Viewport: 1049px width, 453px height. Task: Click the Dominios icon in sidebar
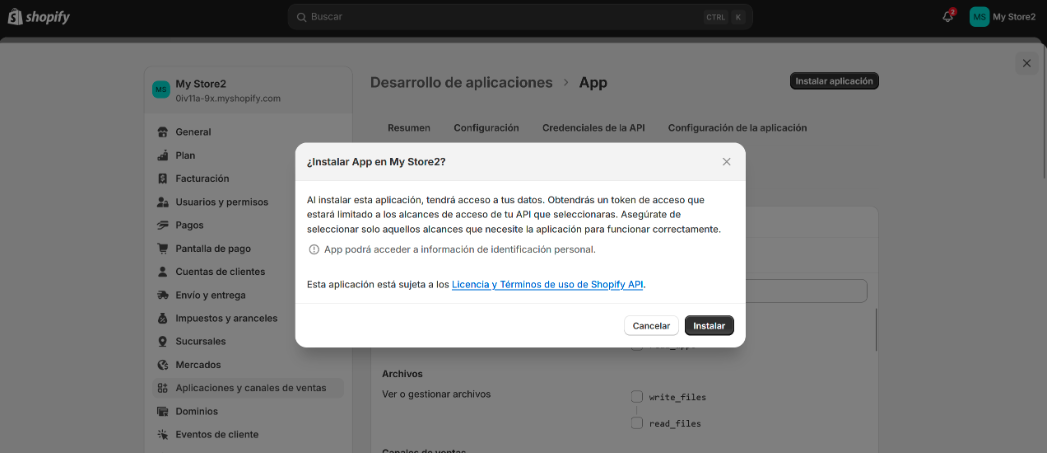click(x=162, y=411)
